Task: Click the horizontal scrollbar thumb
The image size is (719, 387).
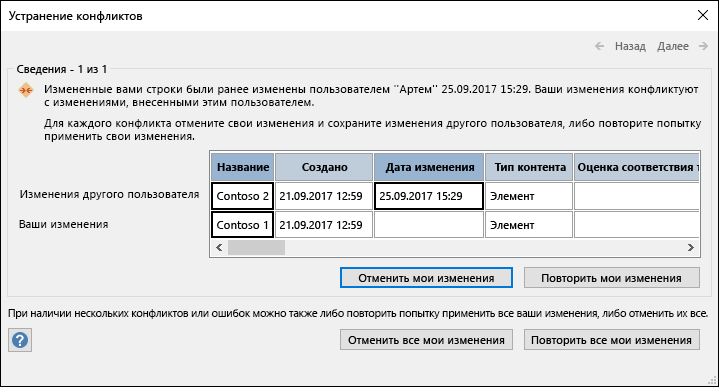Action: click(256, 248)
